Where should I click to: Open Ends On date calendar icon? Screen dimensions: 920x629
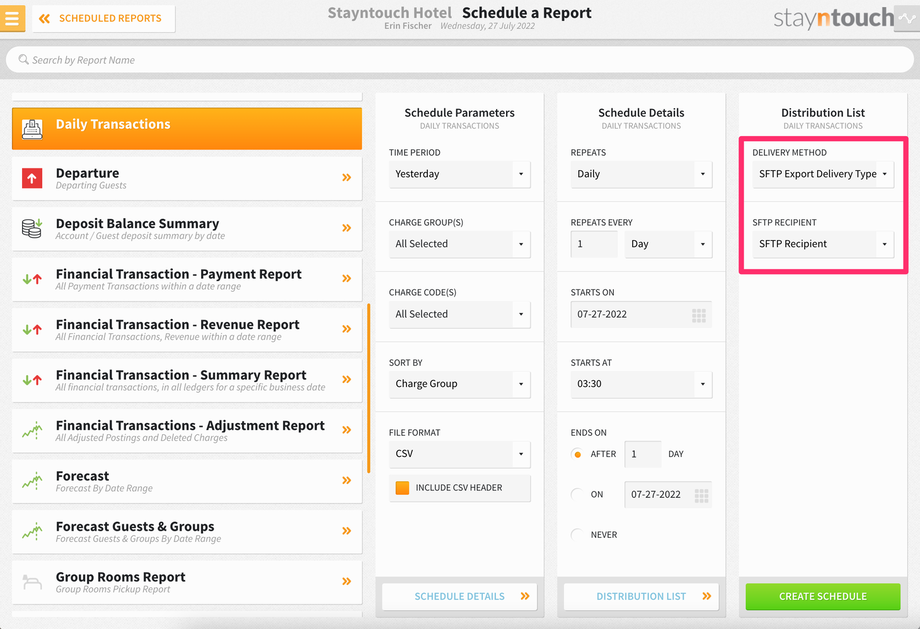(701, 496)
